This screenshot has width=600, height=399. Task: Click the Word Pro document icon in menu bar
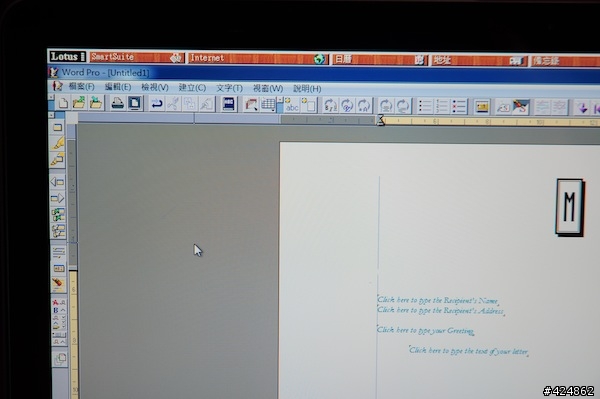coord(57,86)
